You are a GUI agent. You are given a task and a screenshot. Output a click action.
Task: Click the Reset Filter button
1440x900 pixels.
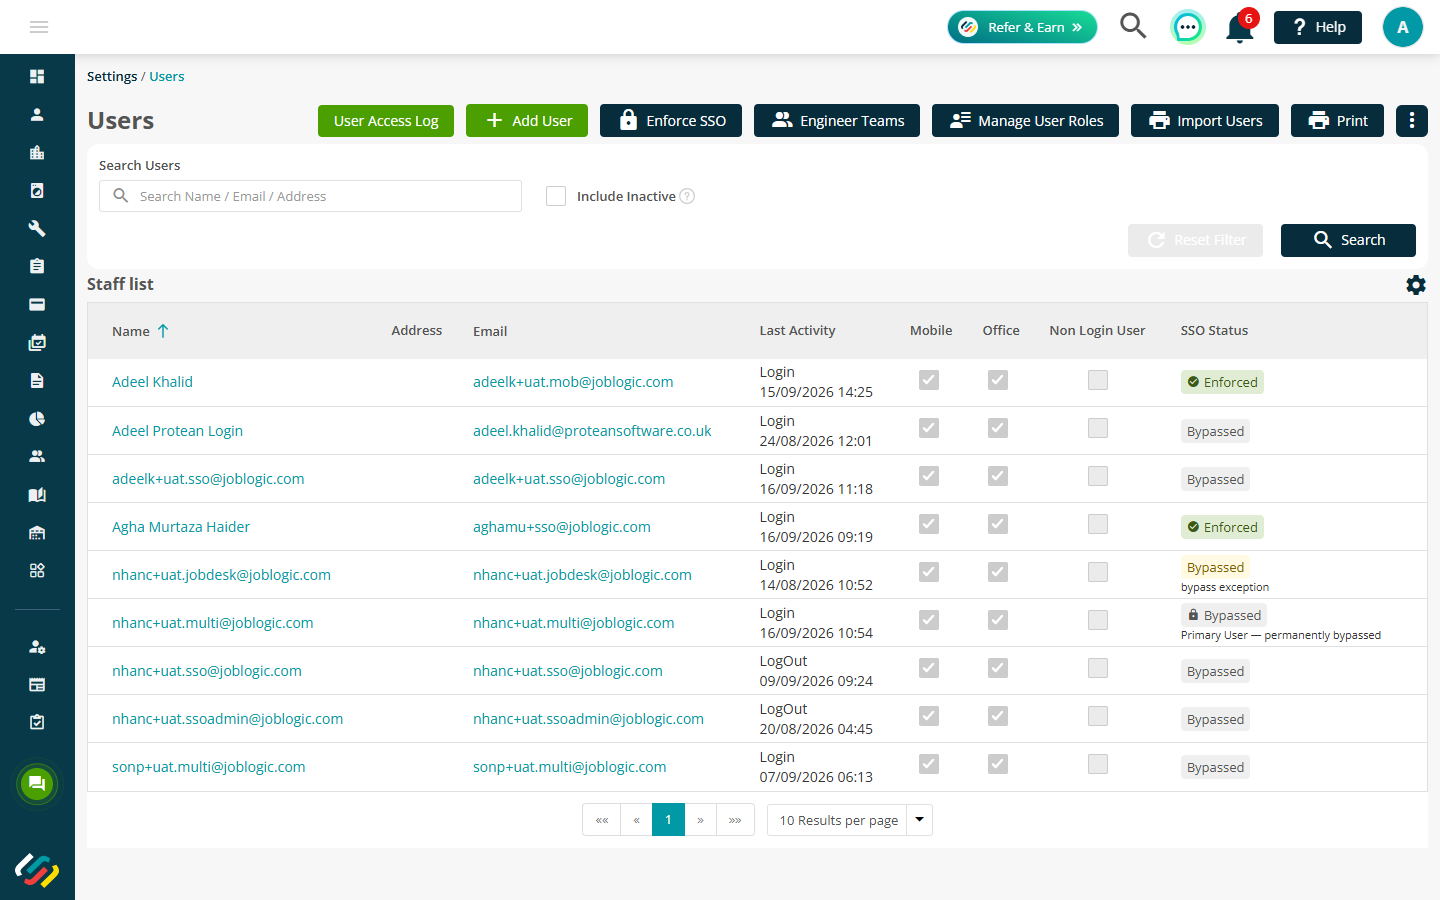(1195, 240)
